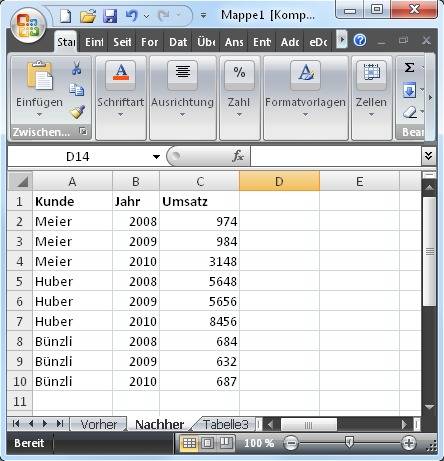
Task: Select cell C4 containing 3148
Action: tap(199, 261)
